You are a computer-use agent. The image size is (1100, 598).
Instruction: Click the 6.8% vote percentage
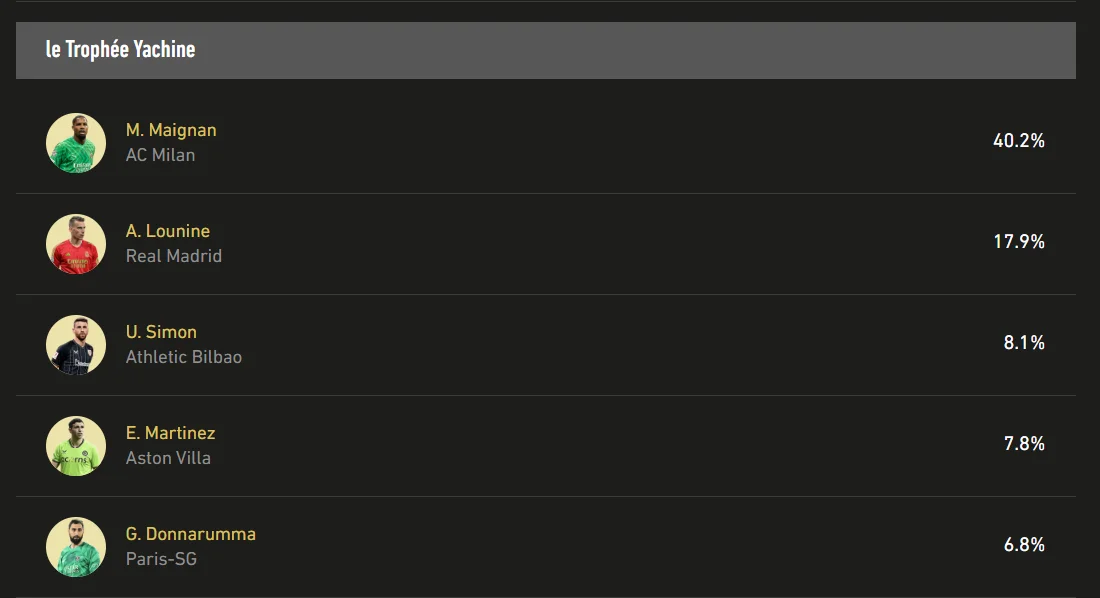[1024, 545]
